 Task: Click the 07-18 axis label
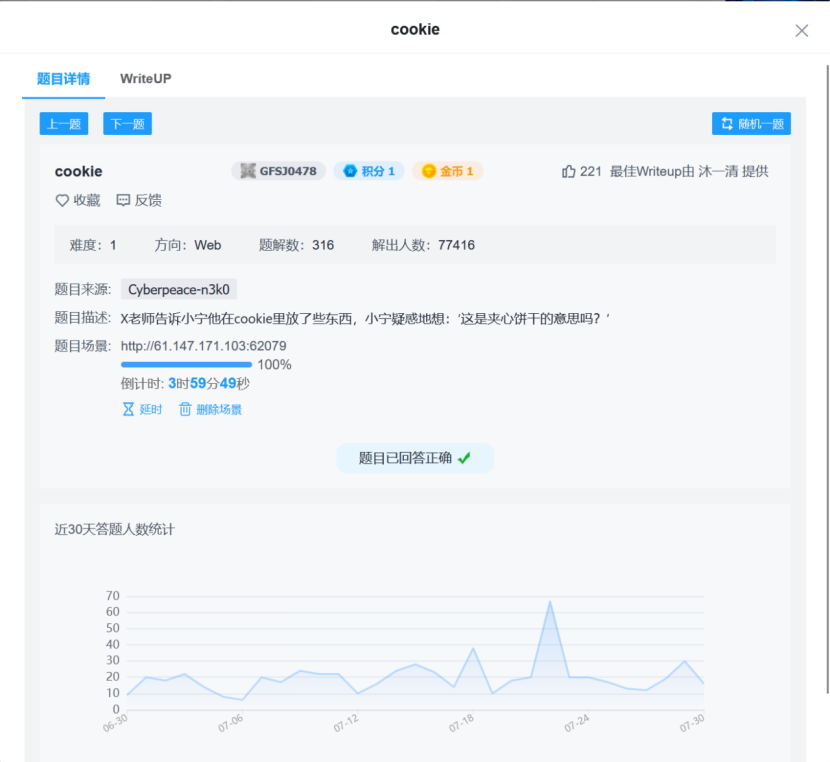pyautogui.click(x=461, y=723)
